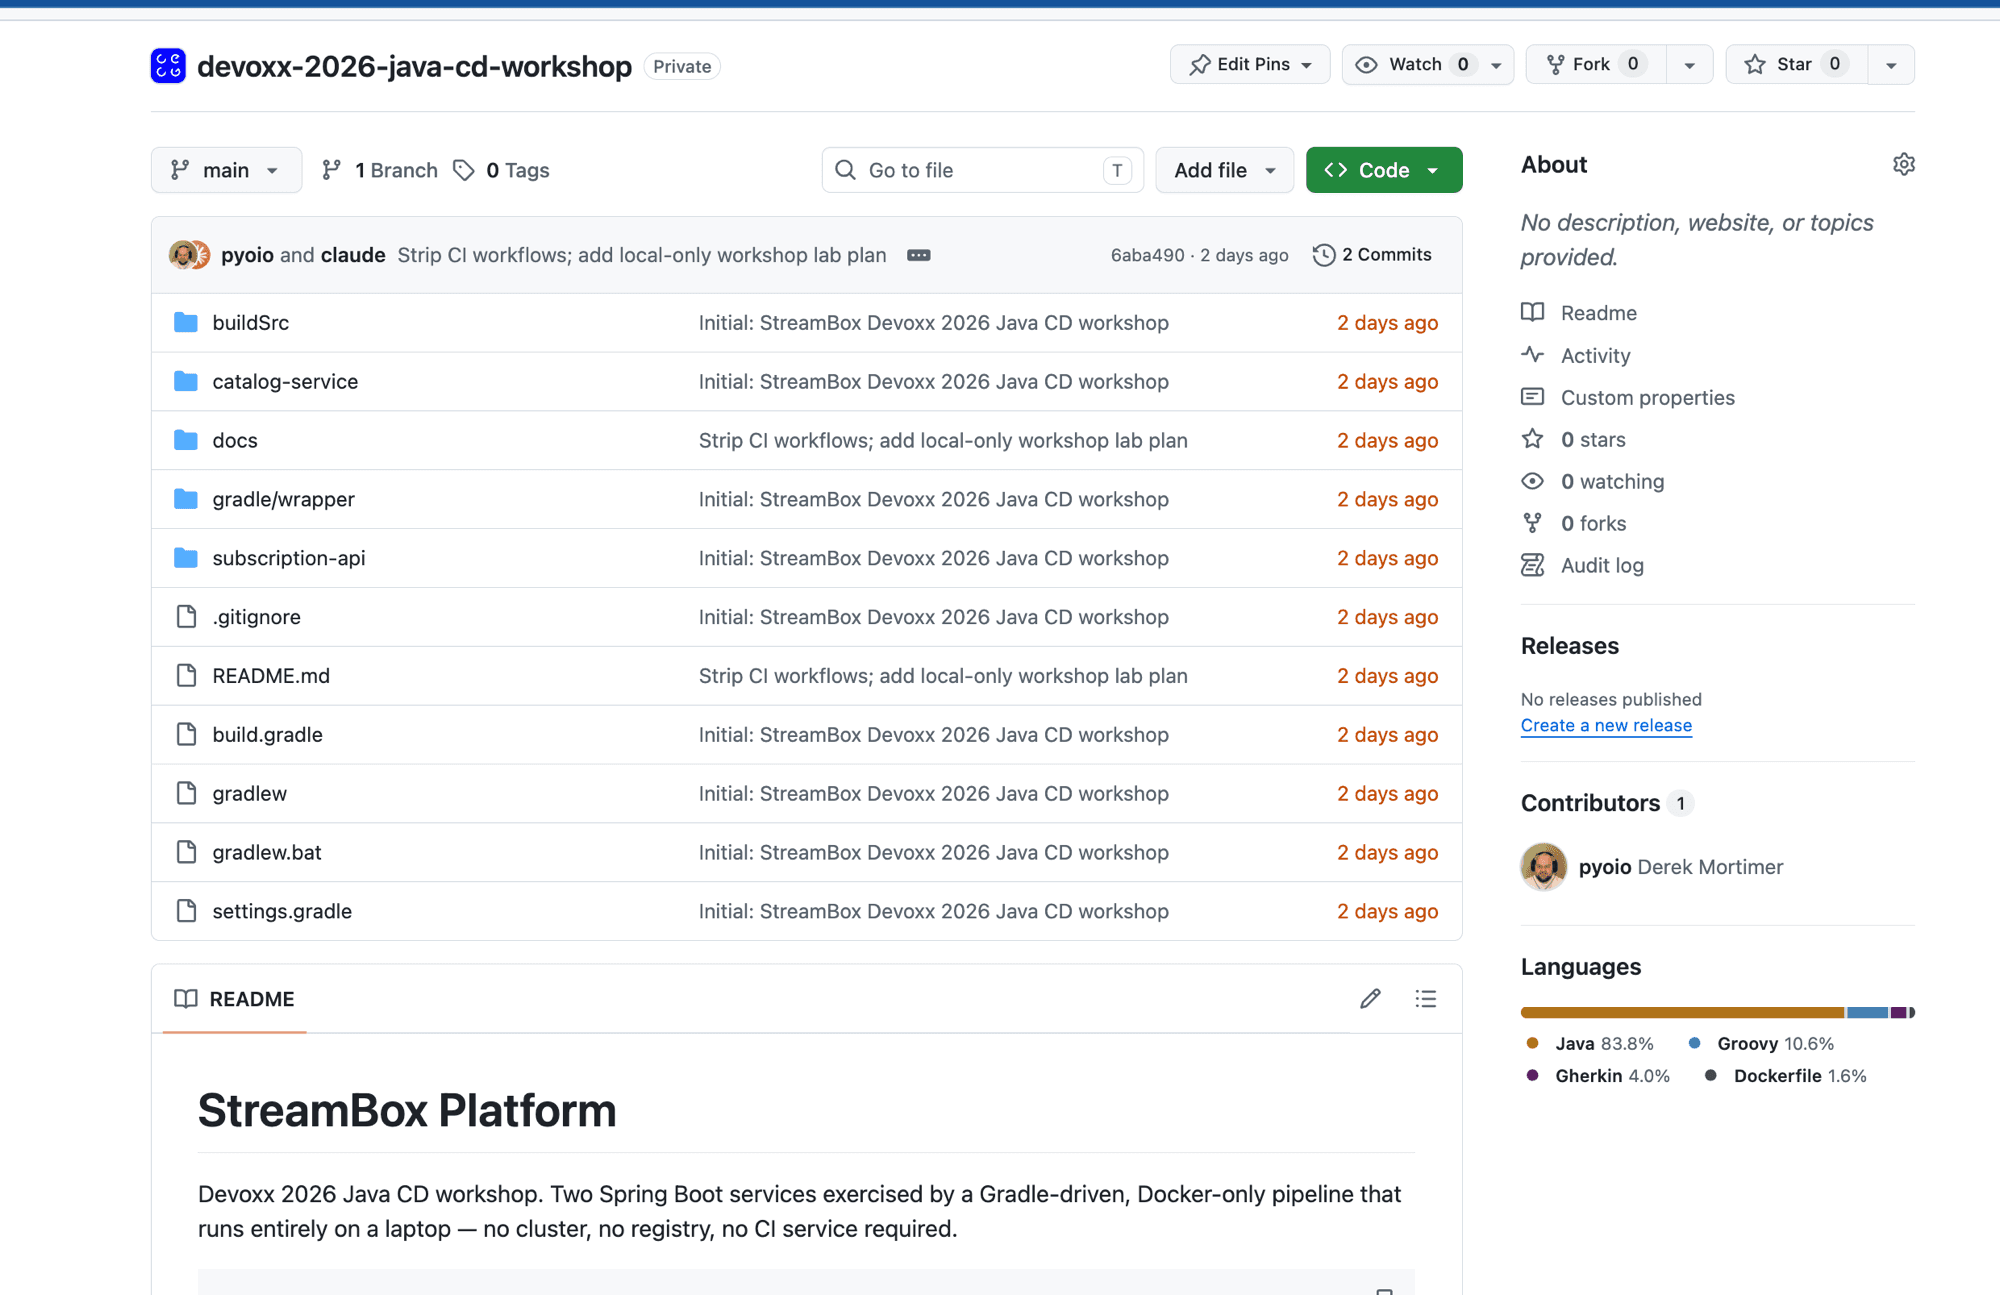Click the catalog-service folder icon
The height and width of the screenshot is (1295, 2000).
(x=186, y=381)
